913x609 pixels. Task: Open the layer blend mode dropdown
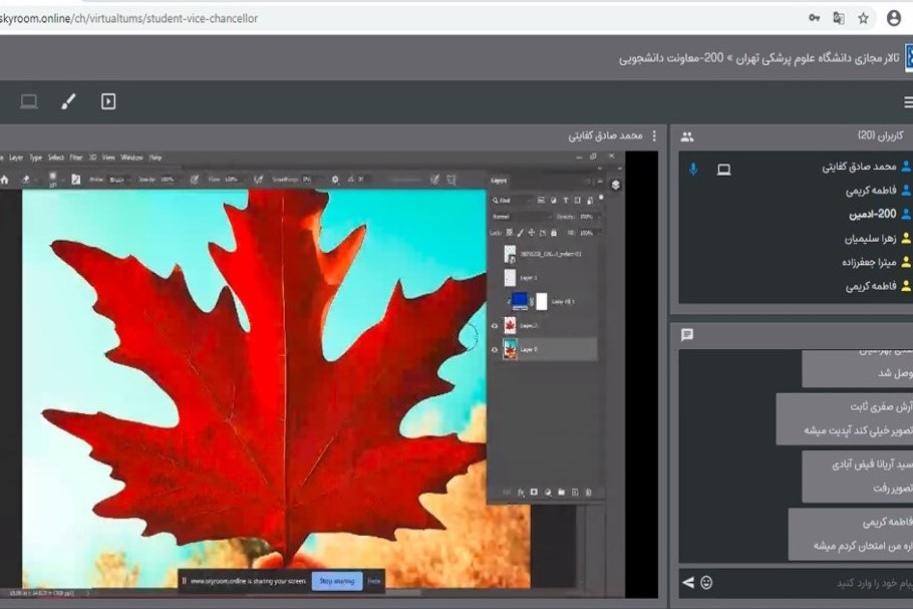click(520, 216)
